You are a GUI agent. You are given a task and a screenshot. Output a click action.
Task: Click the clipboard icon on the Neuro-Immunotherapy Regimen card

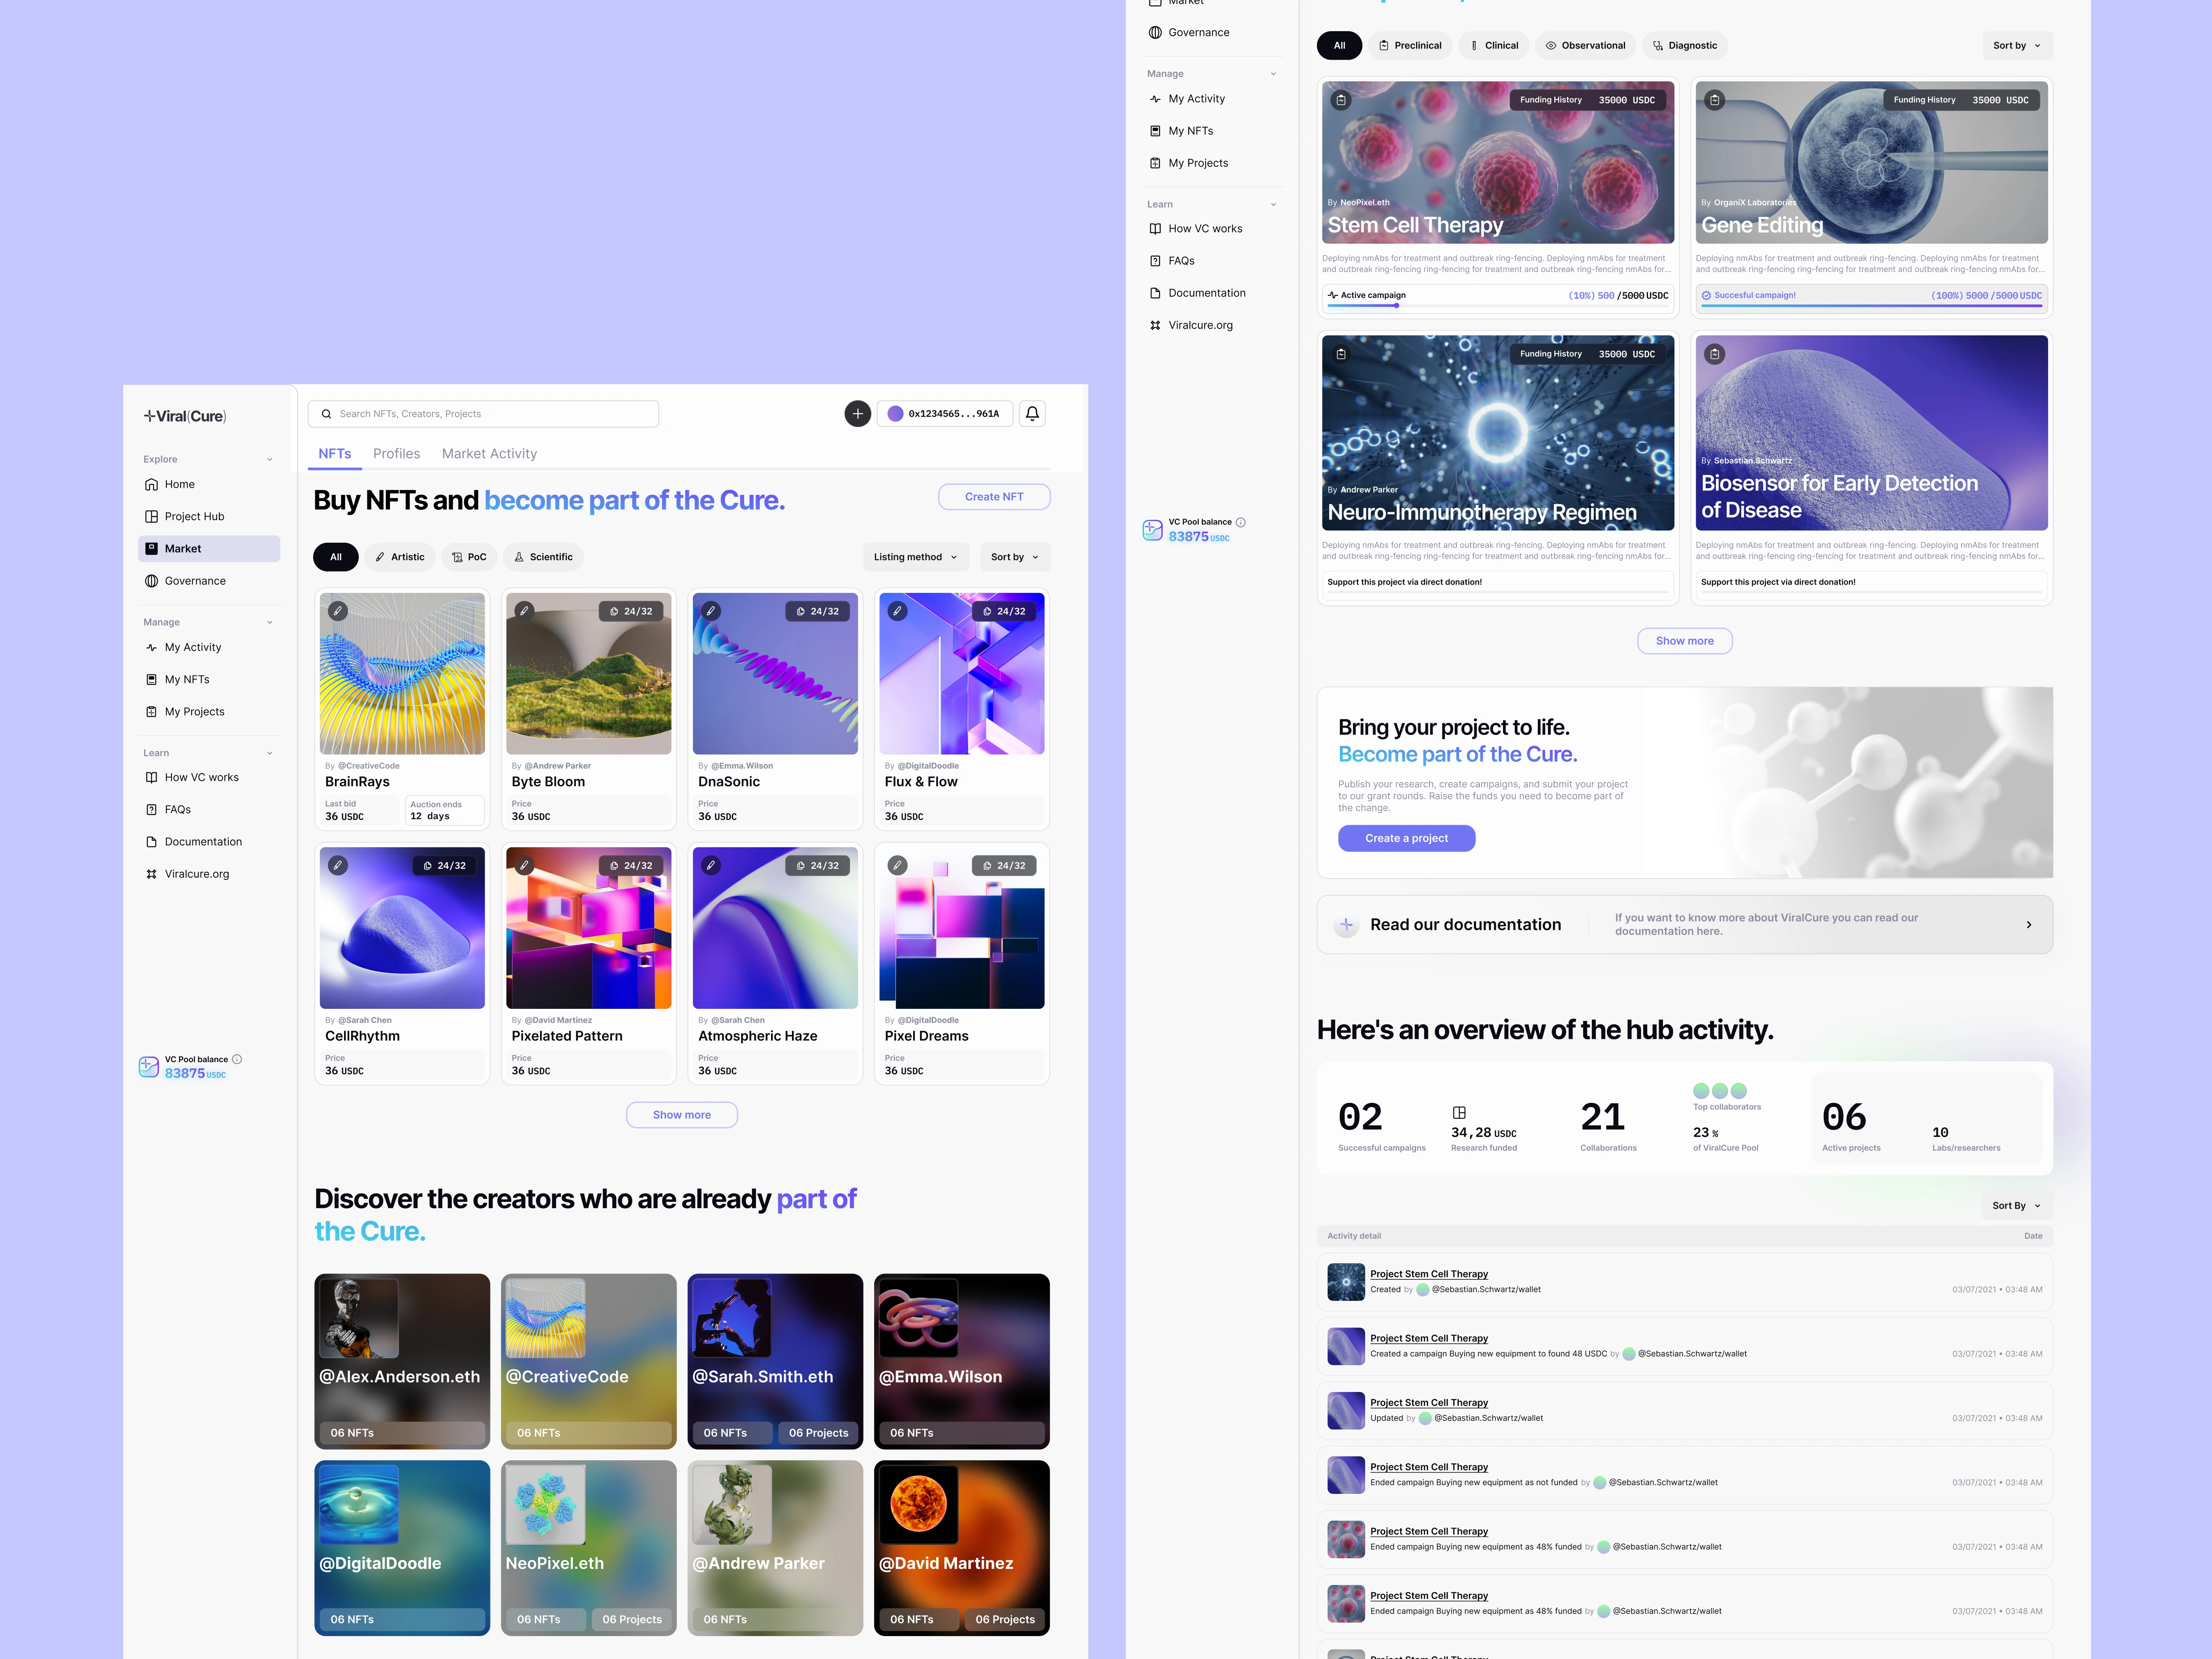click(x=1341, y=354)
